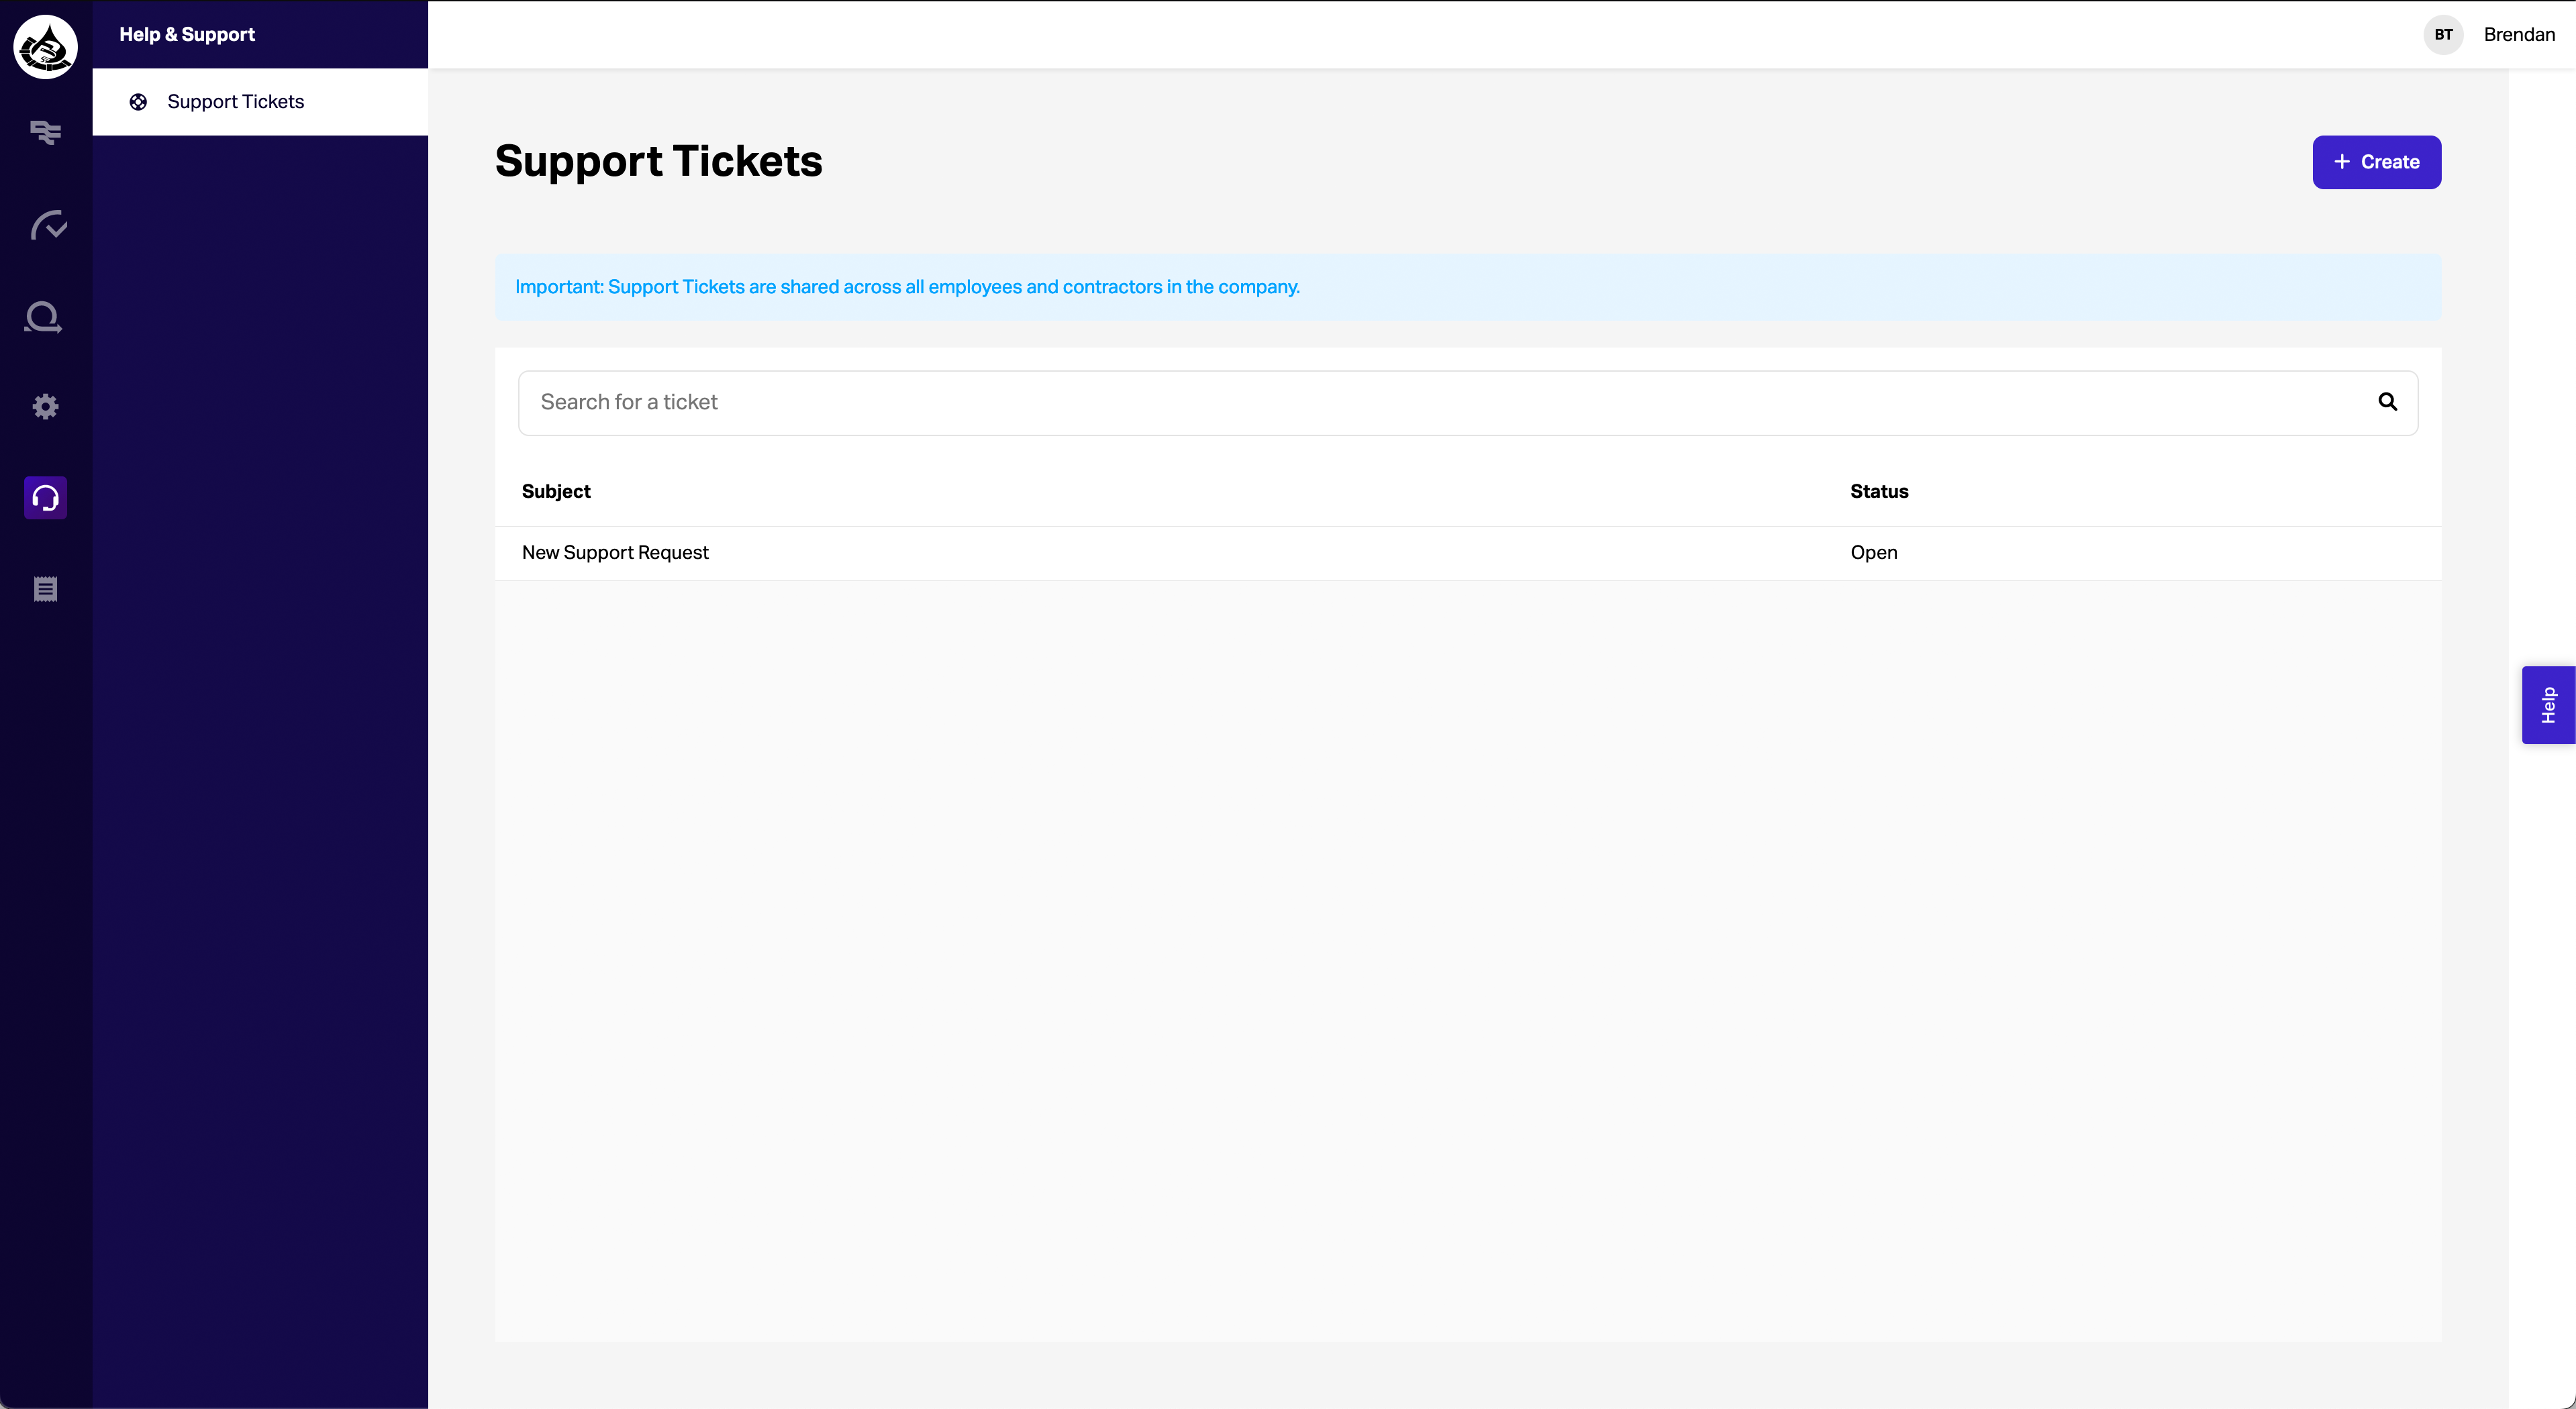Open the receipt icon in sidebar
The image size is (2576, 1409).
coord(45,589)
